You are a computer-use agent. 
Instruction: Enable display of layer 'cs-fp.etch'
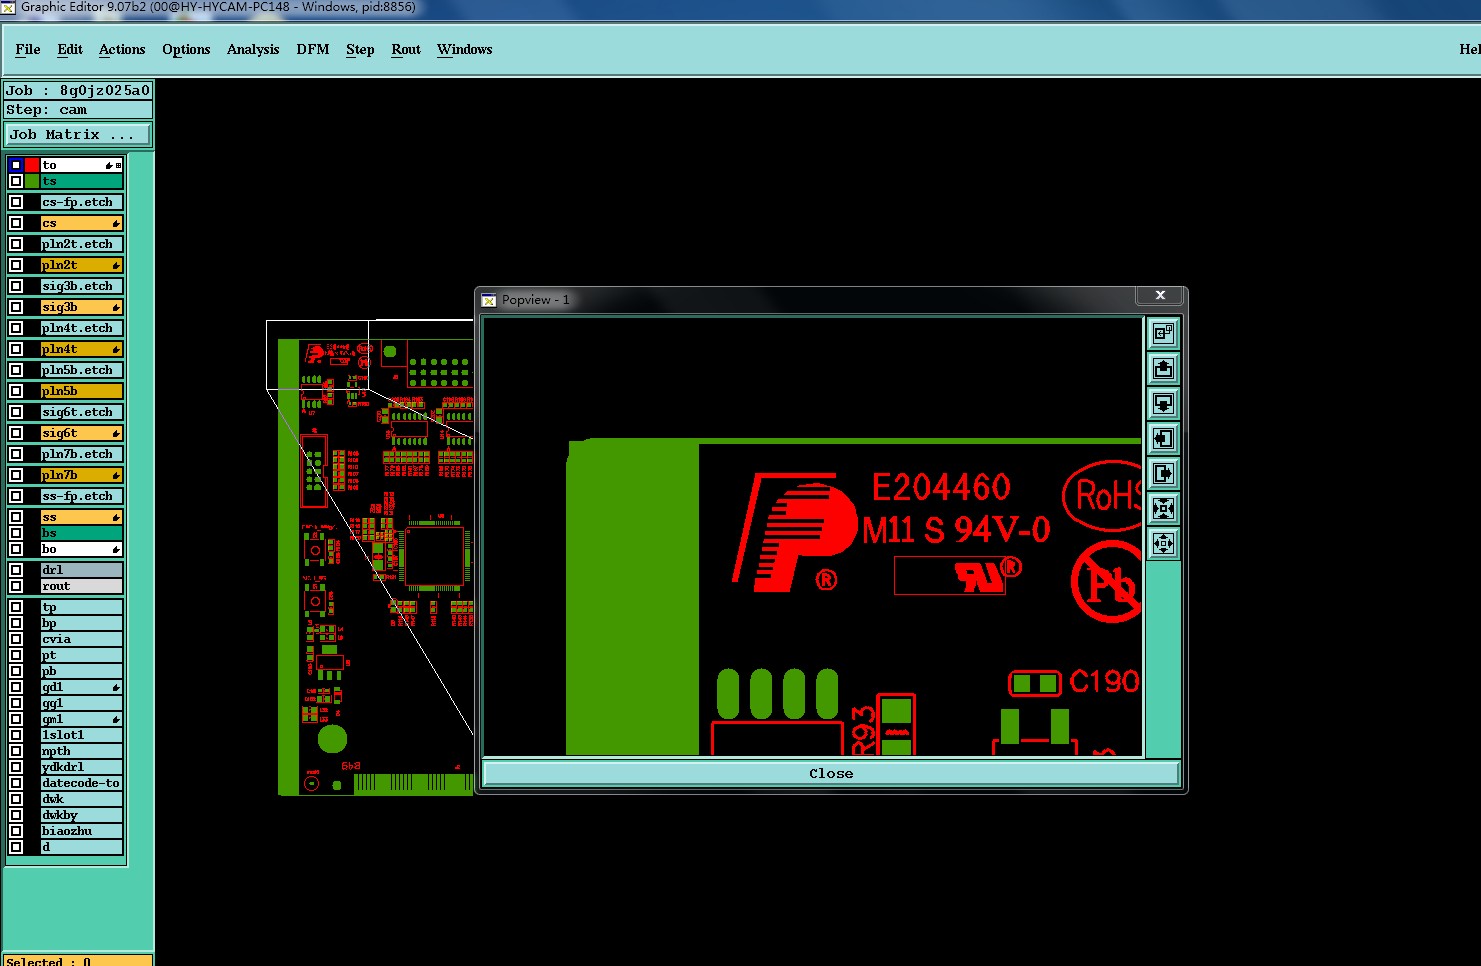tap(16, 202)
